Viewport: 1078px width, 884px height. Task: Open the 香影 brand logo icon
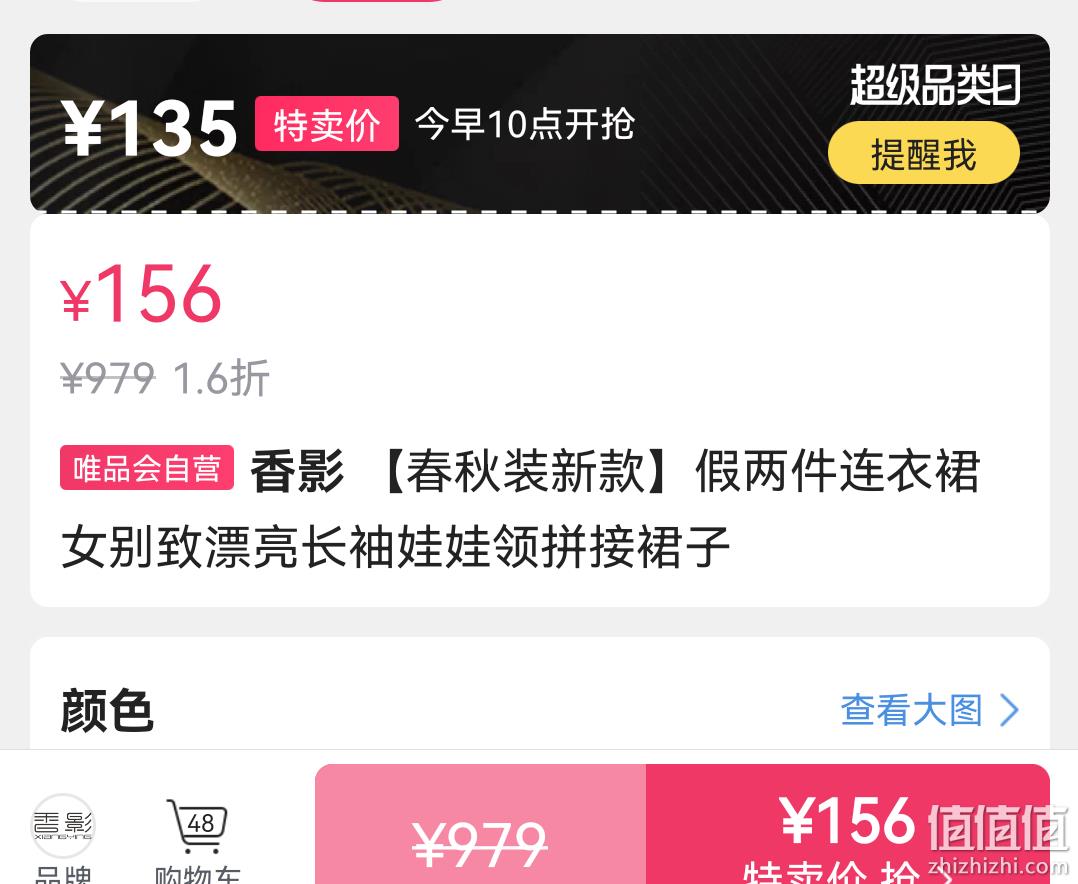pyautogui.click(x=63, y=826)
